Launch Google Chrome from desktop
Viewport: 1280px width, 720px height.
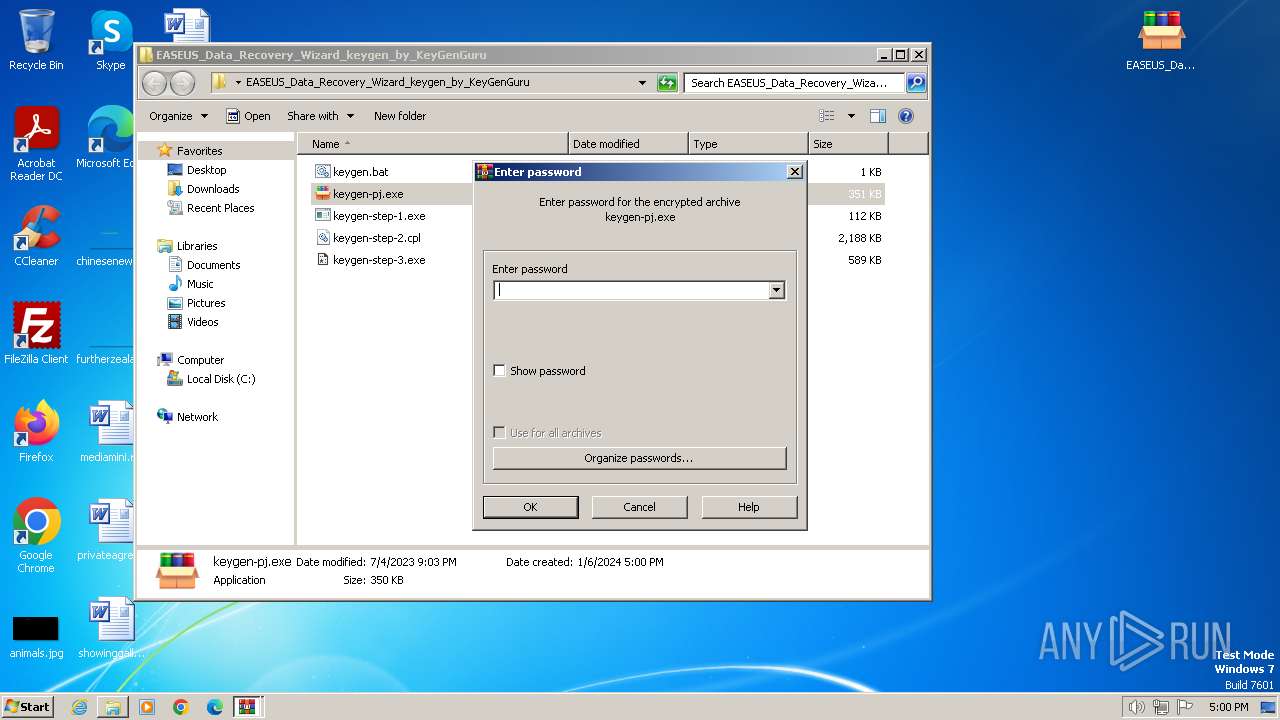pyautogui.click(x=36, y=536)
